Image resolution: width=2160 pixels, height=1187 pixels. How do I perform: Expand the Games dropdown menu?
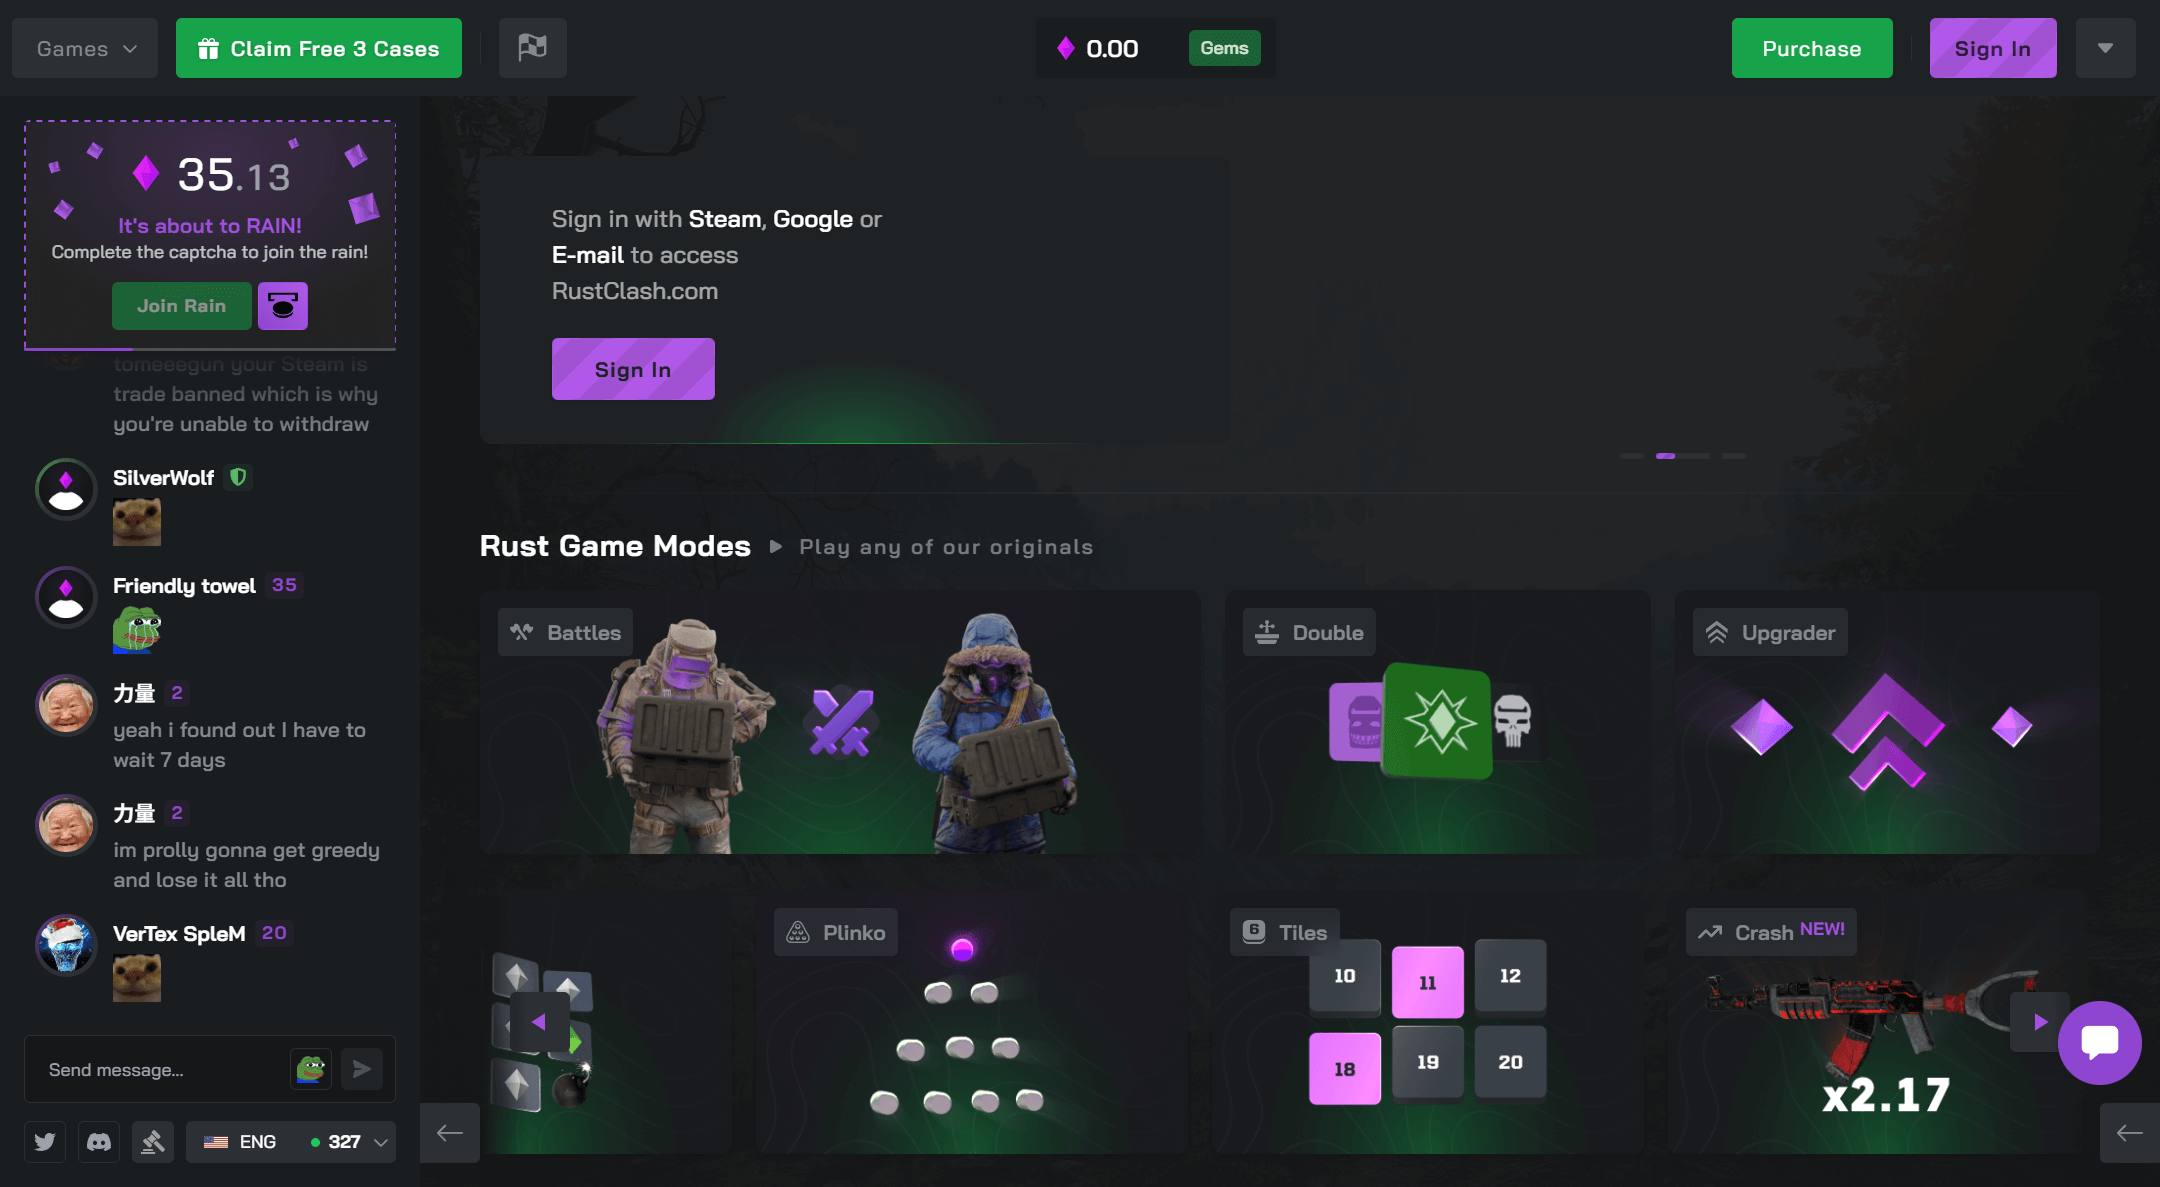[x=85, y=48]
